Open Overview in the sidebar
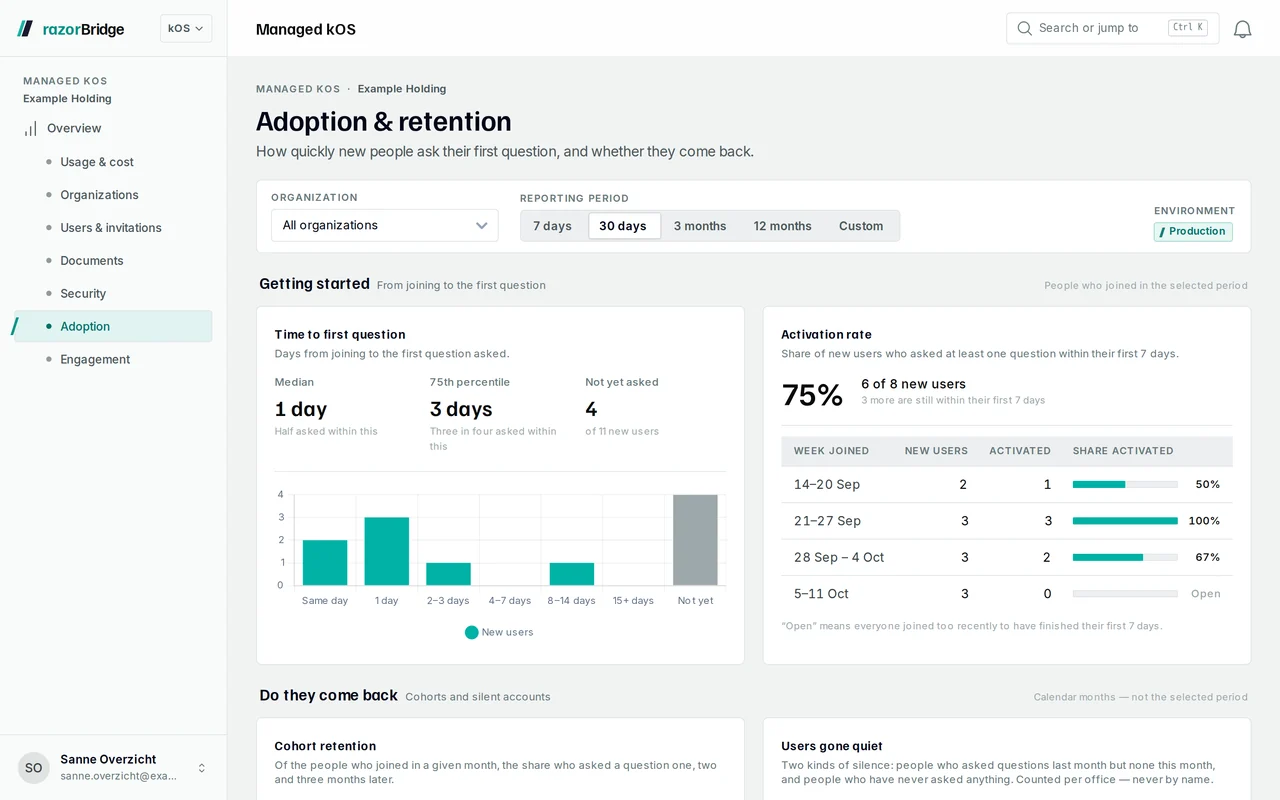 point(113,128)
